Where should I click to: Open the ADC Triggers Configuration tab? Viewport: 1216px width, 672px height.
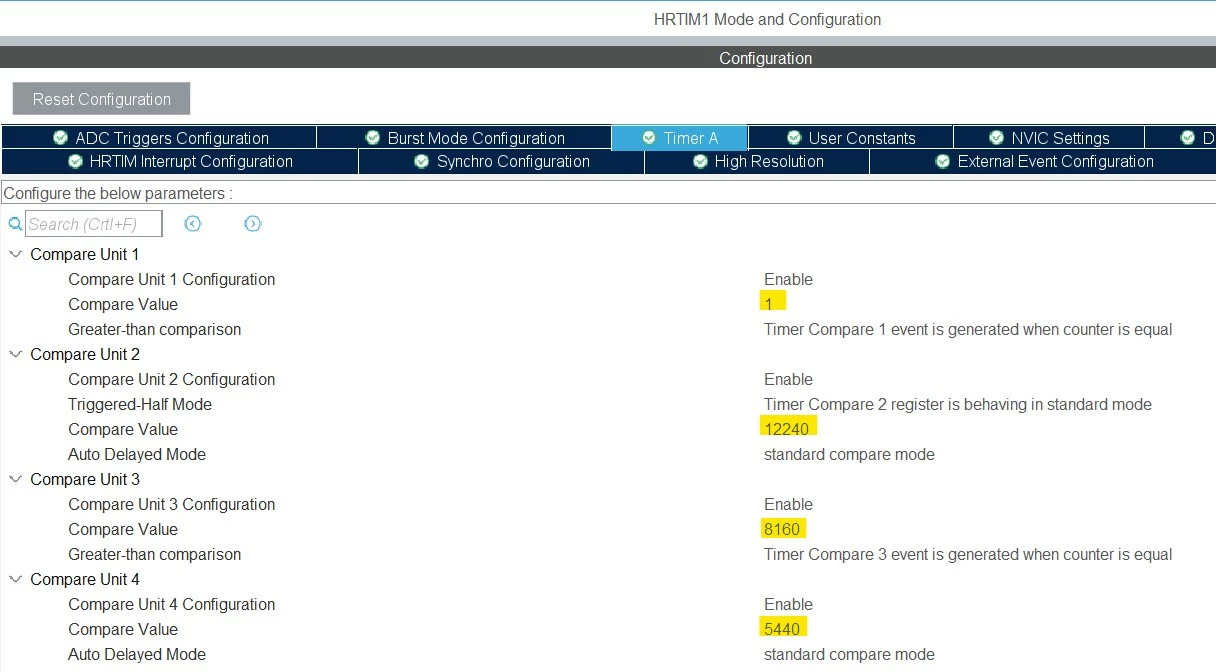pyautogui.click(x=160, y=138)
